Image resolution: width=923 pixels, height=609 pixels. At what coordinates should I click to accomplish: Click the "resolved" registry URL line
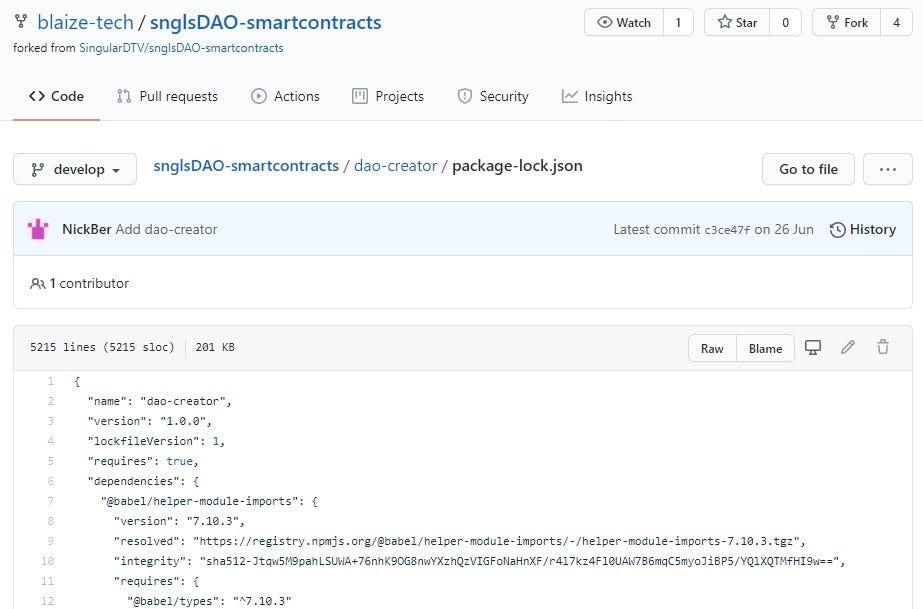[x=459, y=541]
